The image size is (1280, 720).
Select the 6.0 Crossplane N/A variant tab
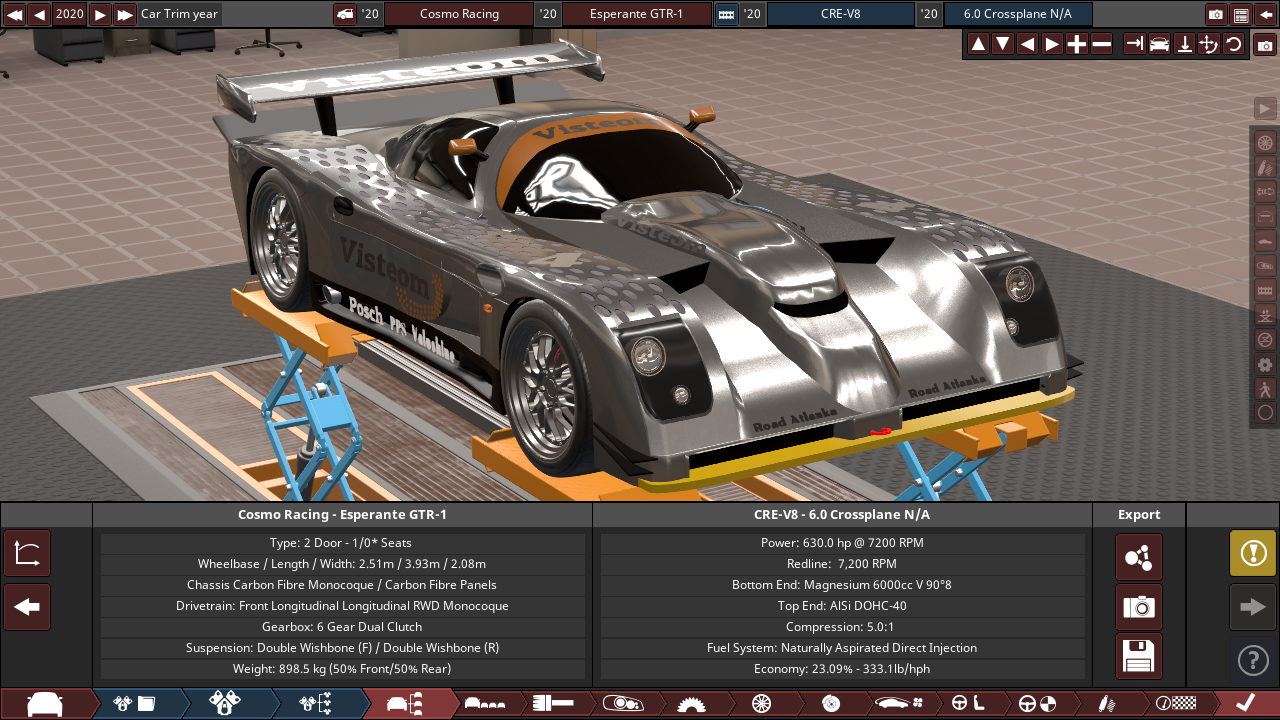pos(1018,14)
